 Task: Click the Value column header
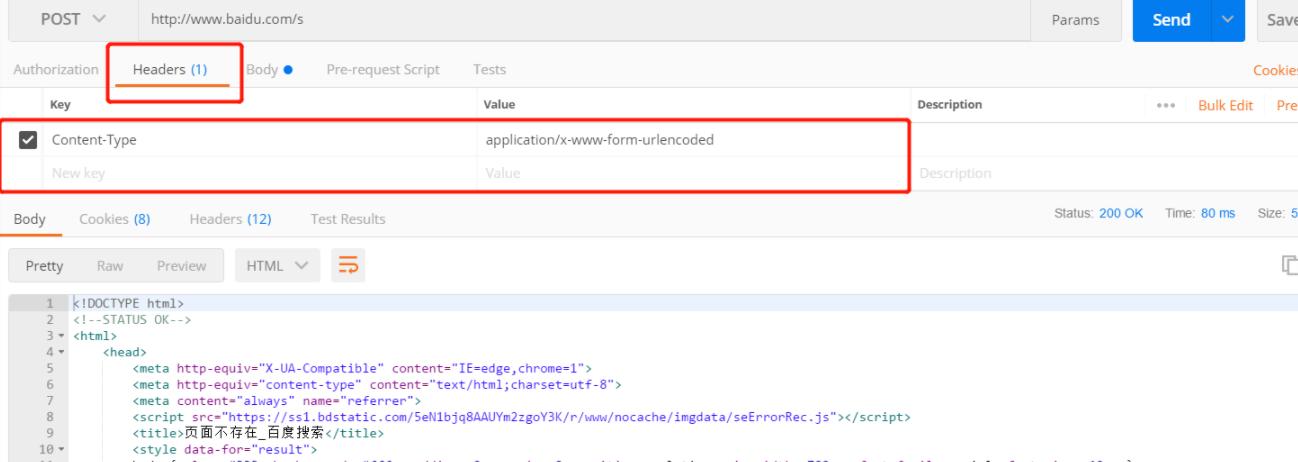(499, 105)
